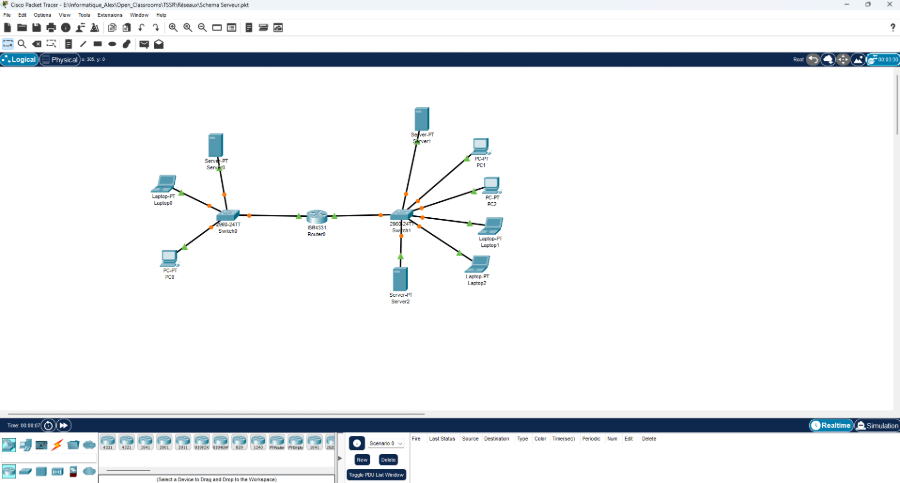The image size is (900, 483).
Task: Click the Copy toolbar icon
Action: 112,28
